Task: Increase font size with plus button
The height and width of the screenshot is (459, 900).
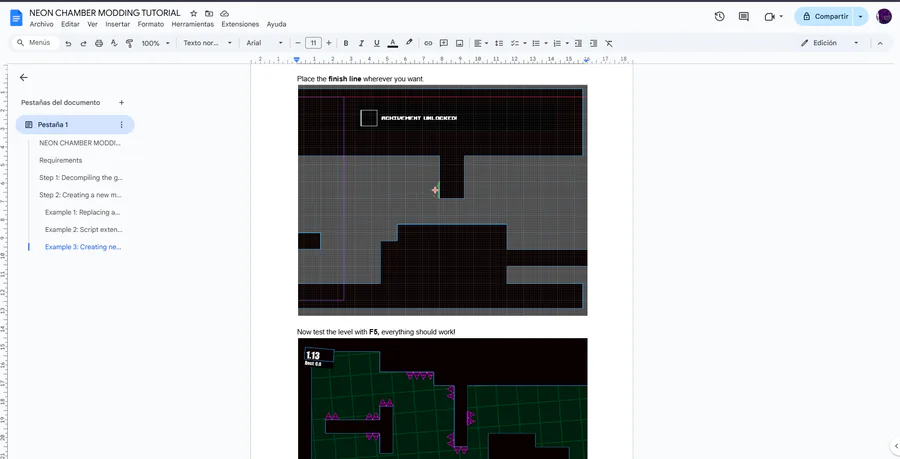Action: point(329,43)
